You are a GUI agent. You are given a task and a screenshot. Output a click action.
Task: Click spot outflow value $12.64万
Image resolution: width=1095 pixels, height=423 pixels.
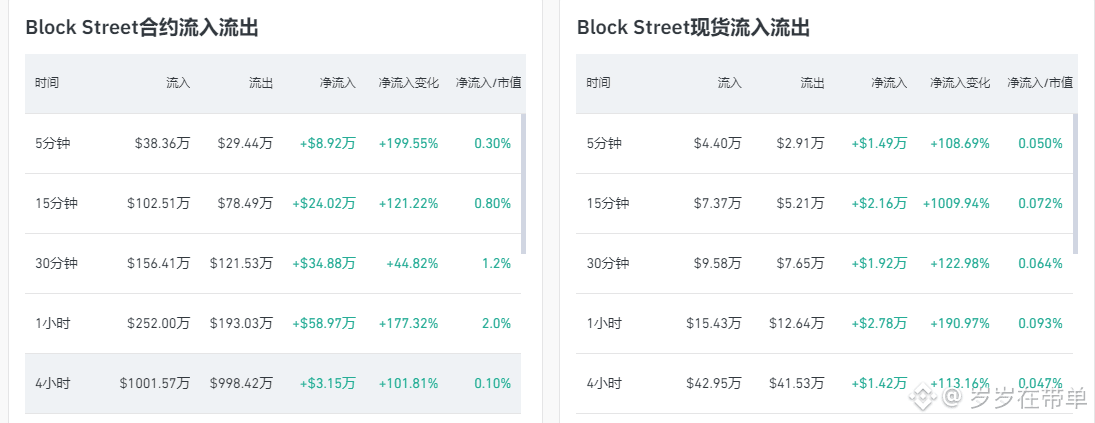[x=797, y=324]
